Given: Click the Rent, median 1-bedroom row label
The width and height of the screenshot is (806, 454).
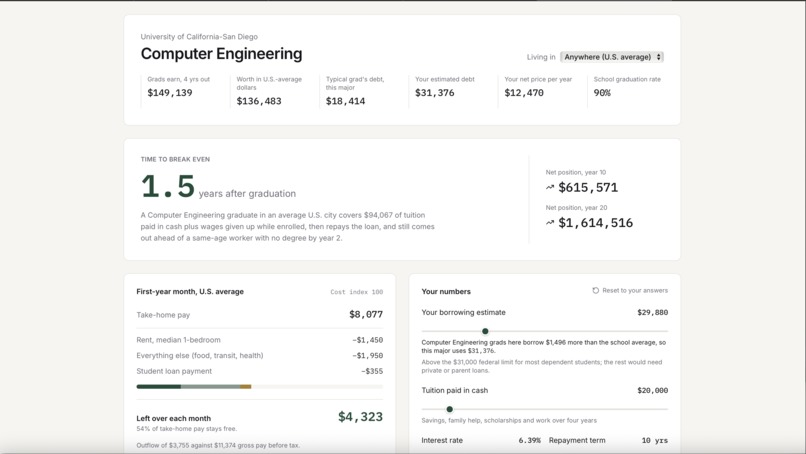Looking at the screenshot, I should 178,340.
